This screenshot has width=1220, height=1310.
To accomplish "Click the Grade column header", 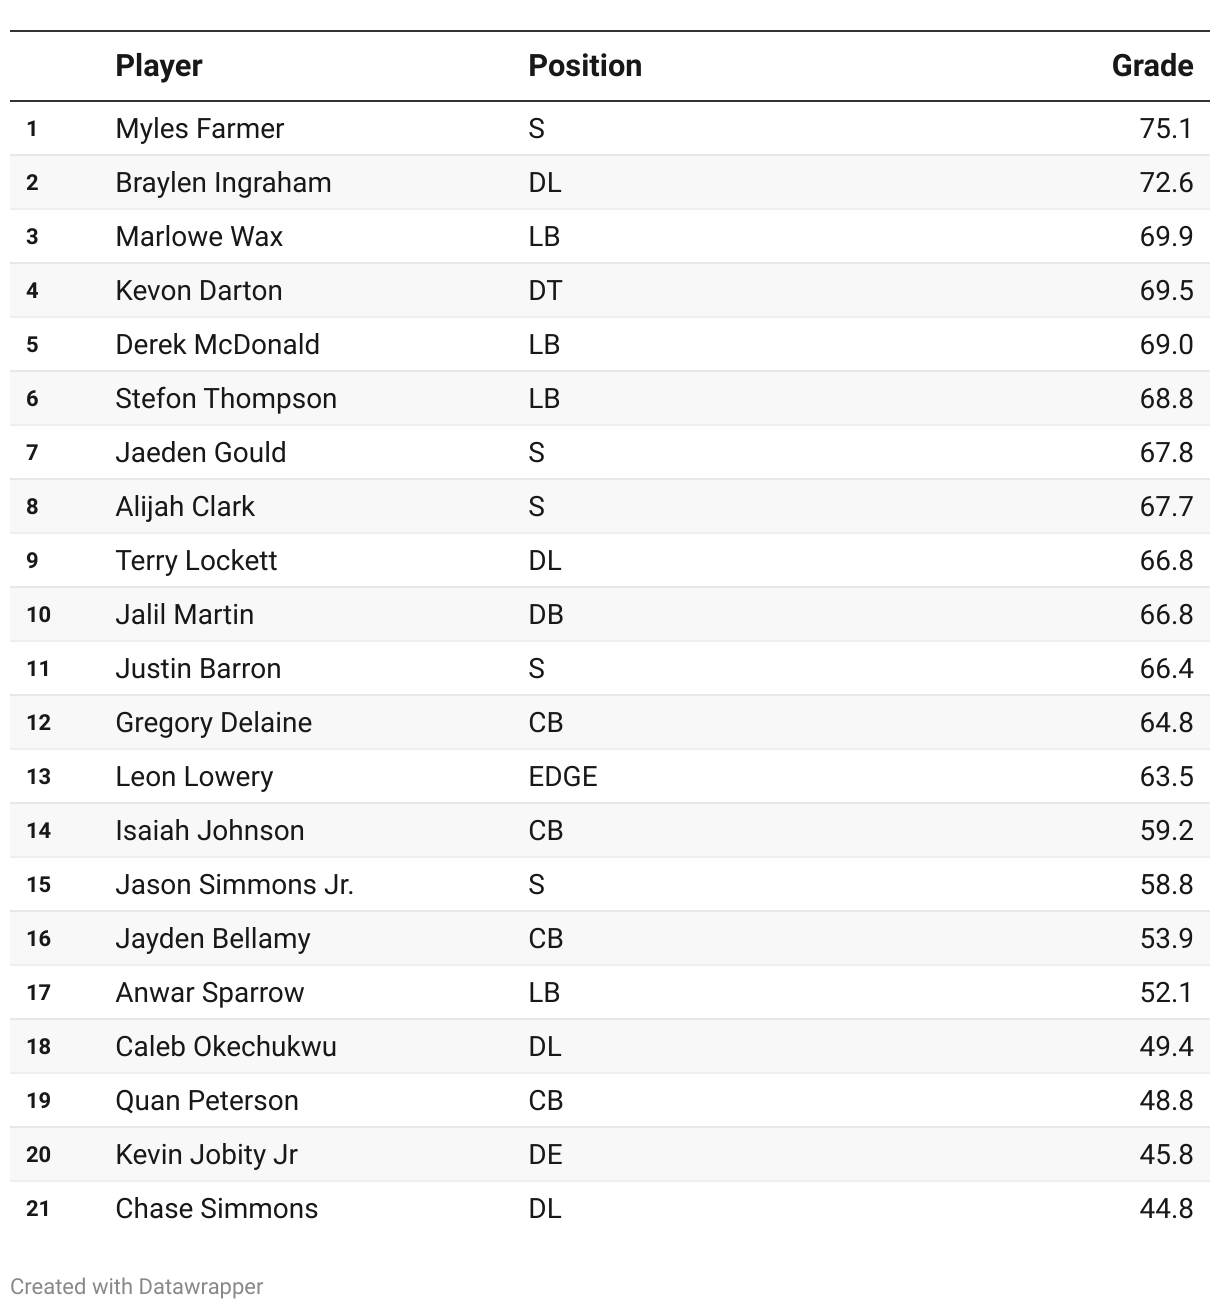I will tap(1152, 66).
